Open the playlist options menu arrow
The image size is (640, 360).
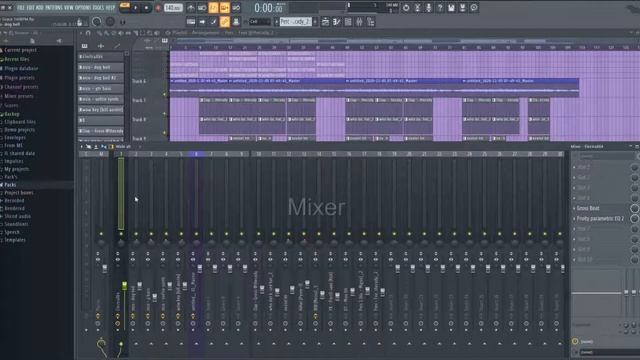(82, 33)
